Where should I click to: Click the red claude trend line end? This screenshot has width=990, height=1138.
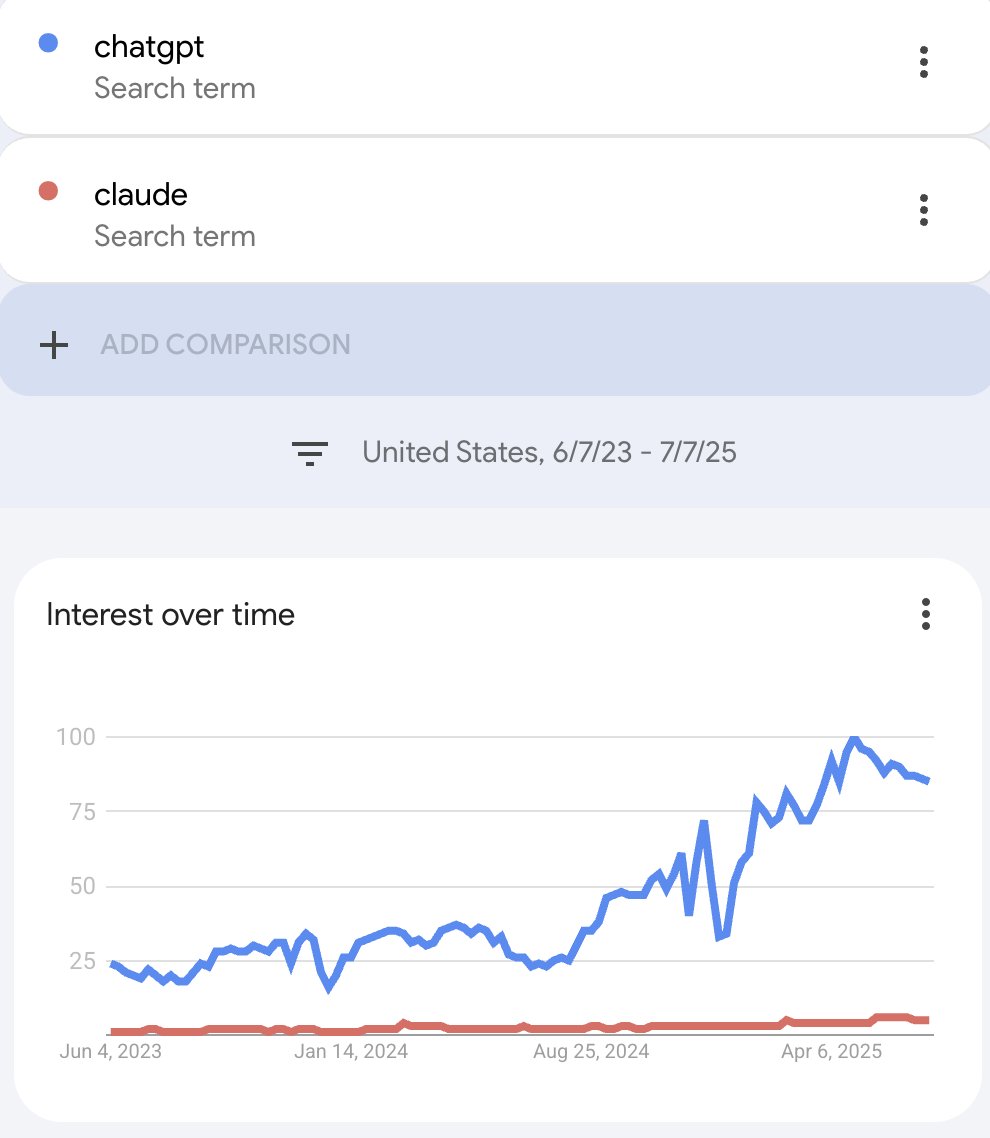tap(925, 1020)
